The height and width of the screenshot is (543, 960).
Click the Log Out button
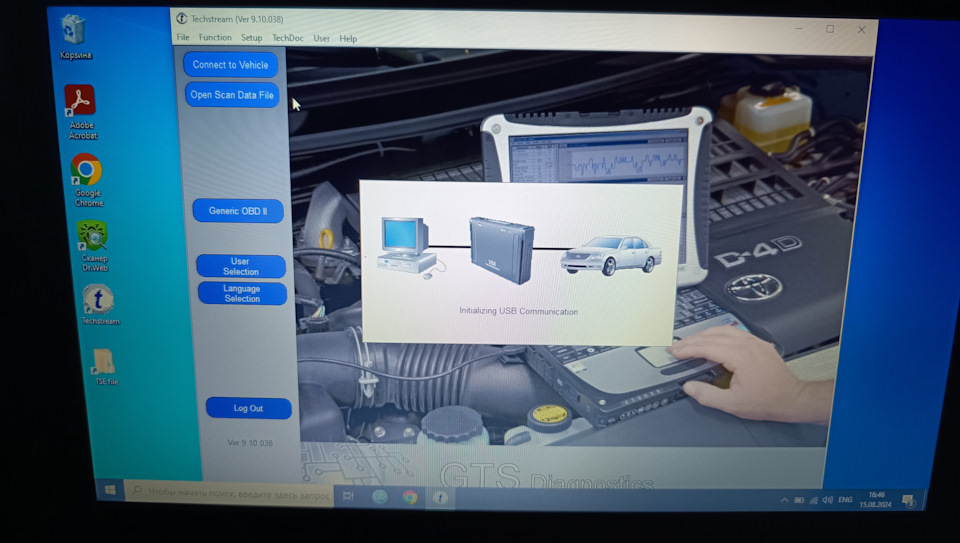[248, 408]
